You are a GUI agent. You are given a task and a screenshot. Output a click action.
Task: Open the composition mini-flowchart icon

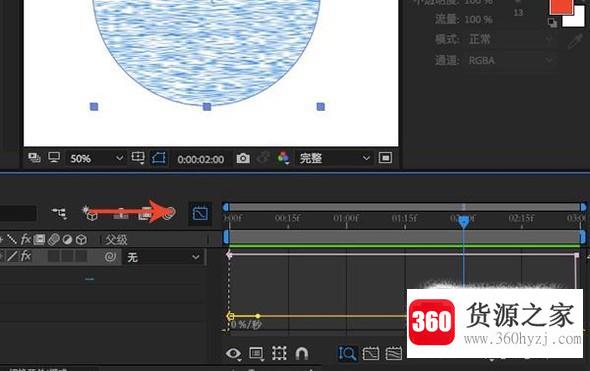[x=59, y=213]
